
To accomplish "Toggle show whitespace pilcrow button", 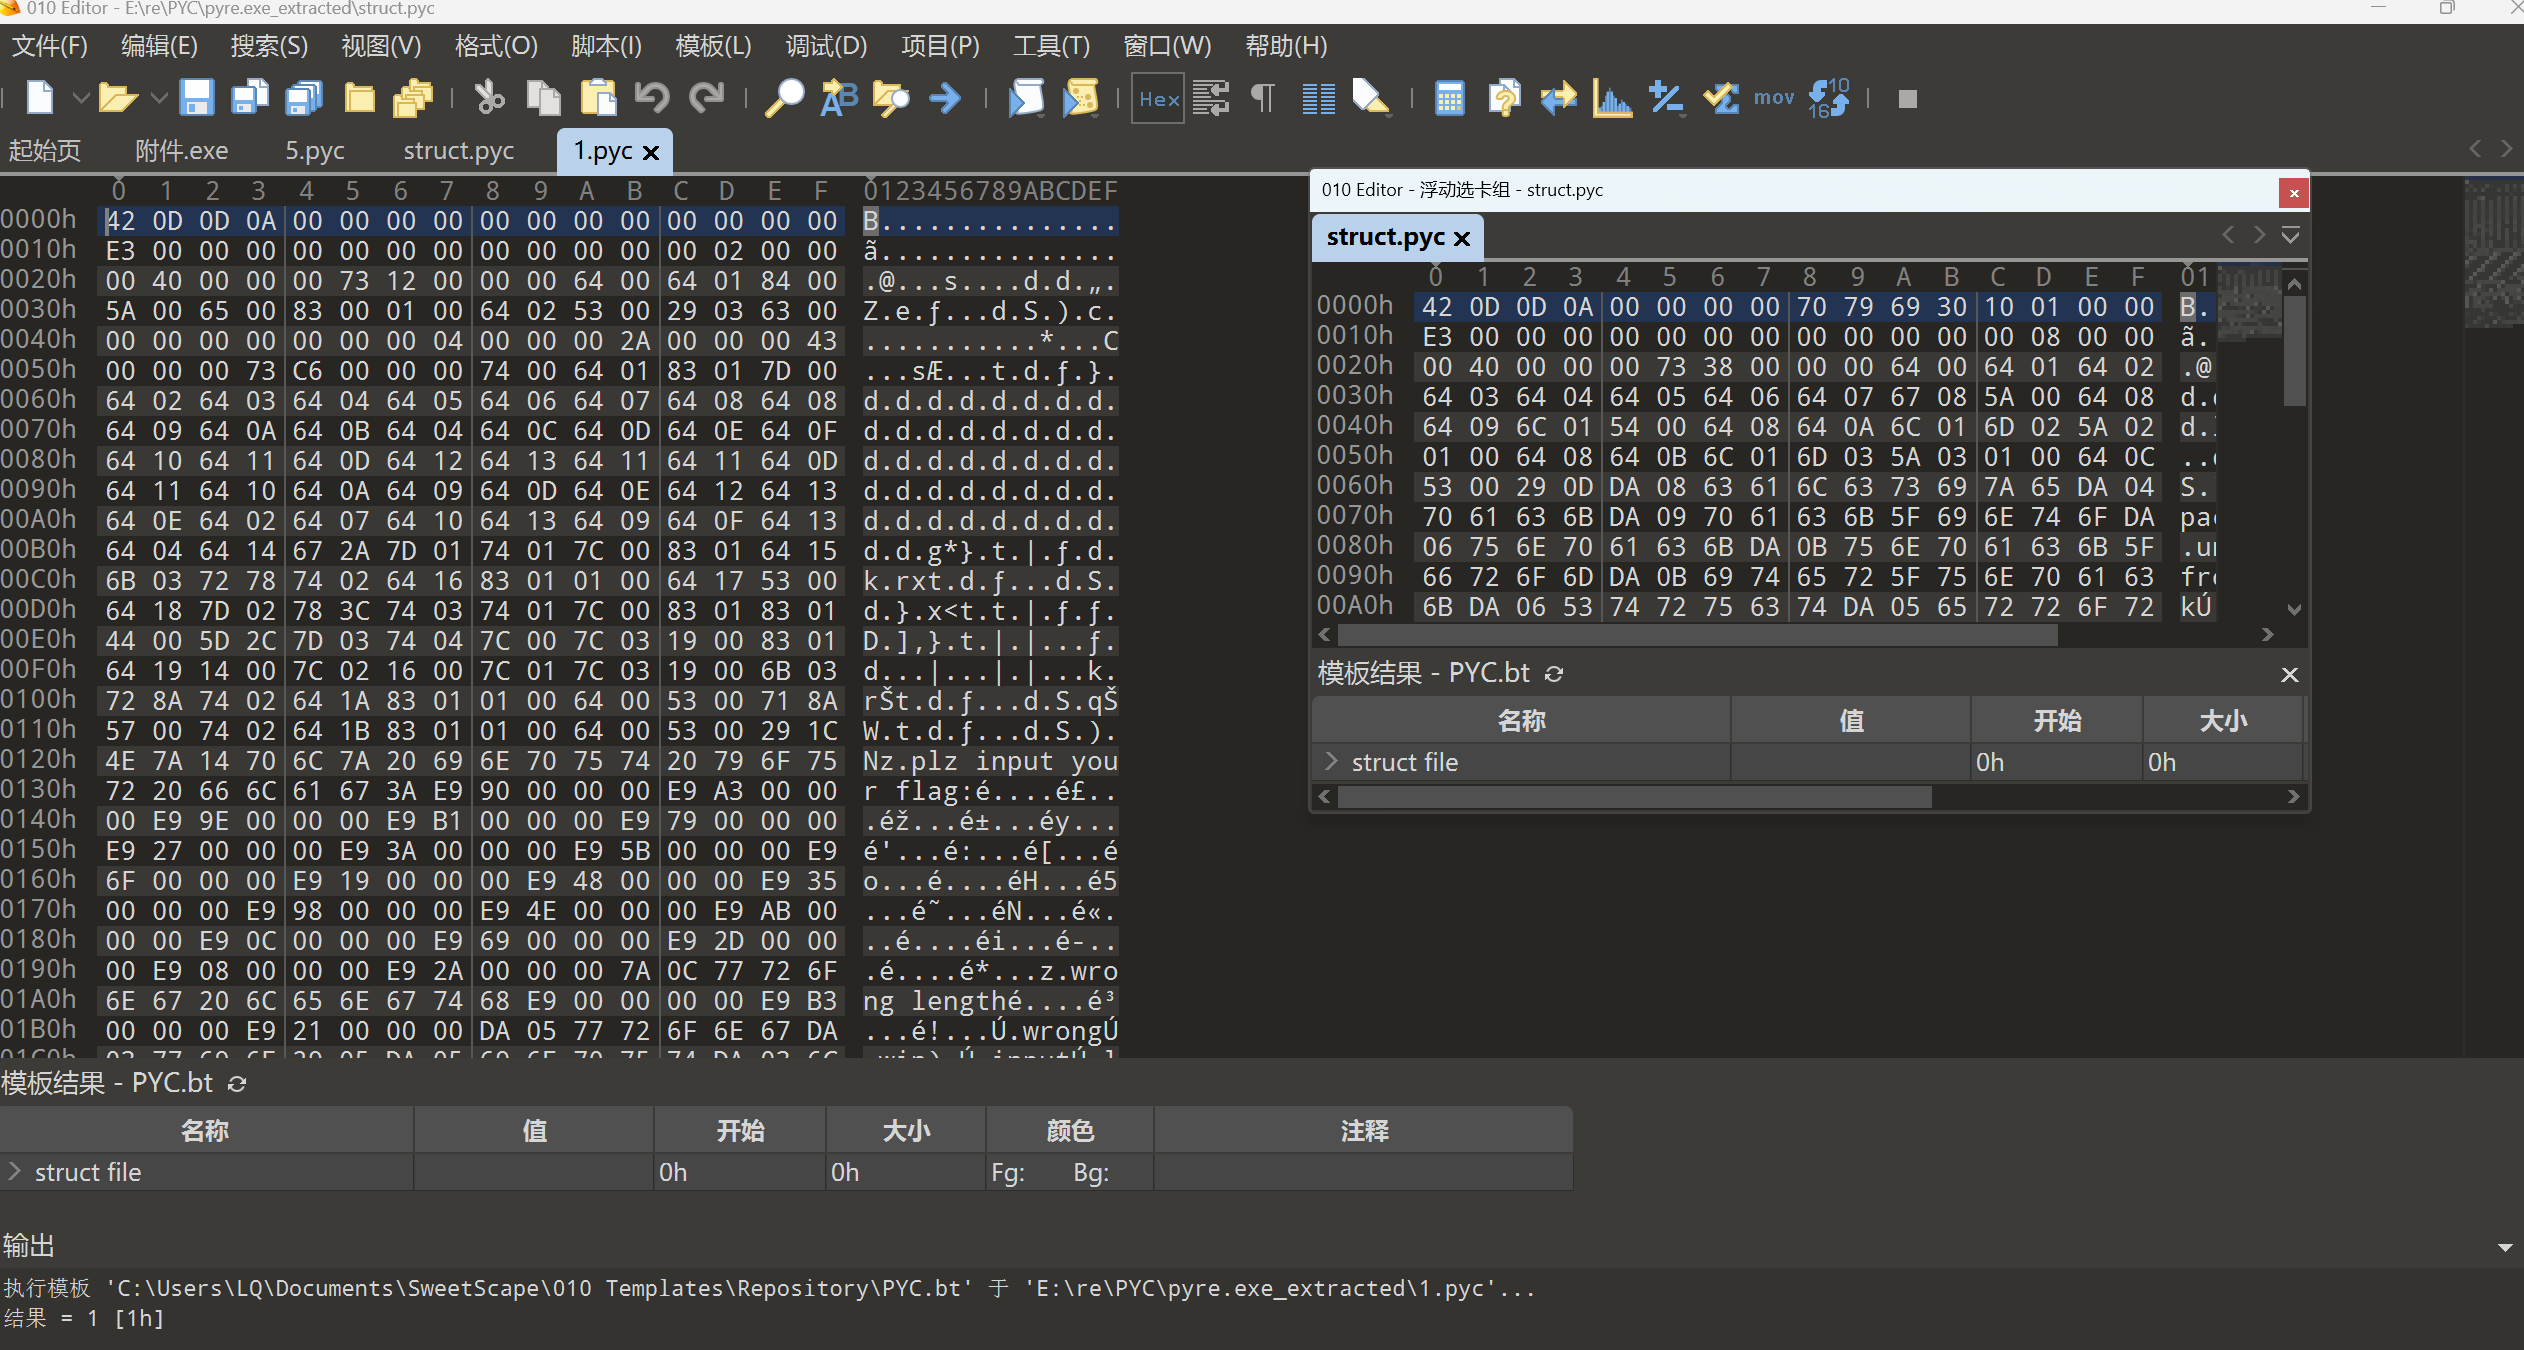I will [1263, 98].
